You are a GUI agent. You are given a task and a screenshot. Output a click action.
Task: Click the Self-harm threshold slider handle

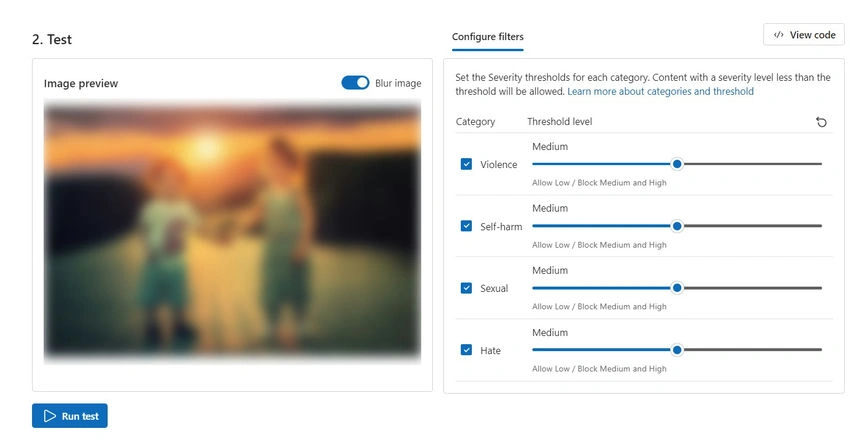[677, 226]
